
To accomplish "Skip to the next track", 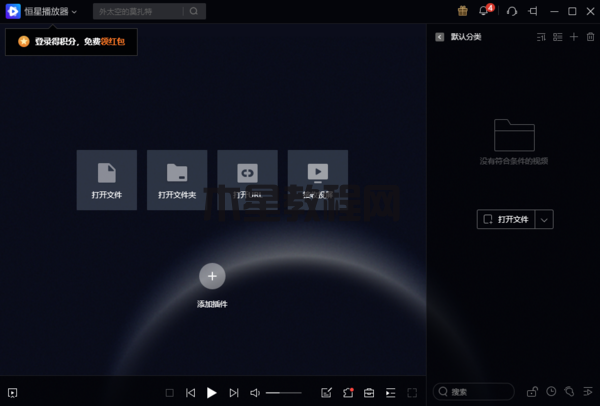I will [234, 393].
